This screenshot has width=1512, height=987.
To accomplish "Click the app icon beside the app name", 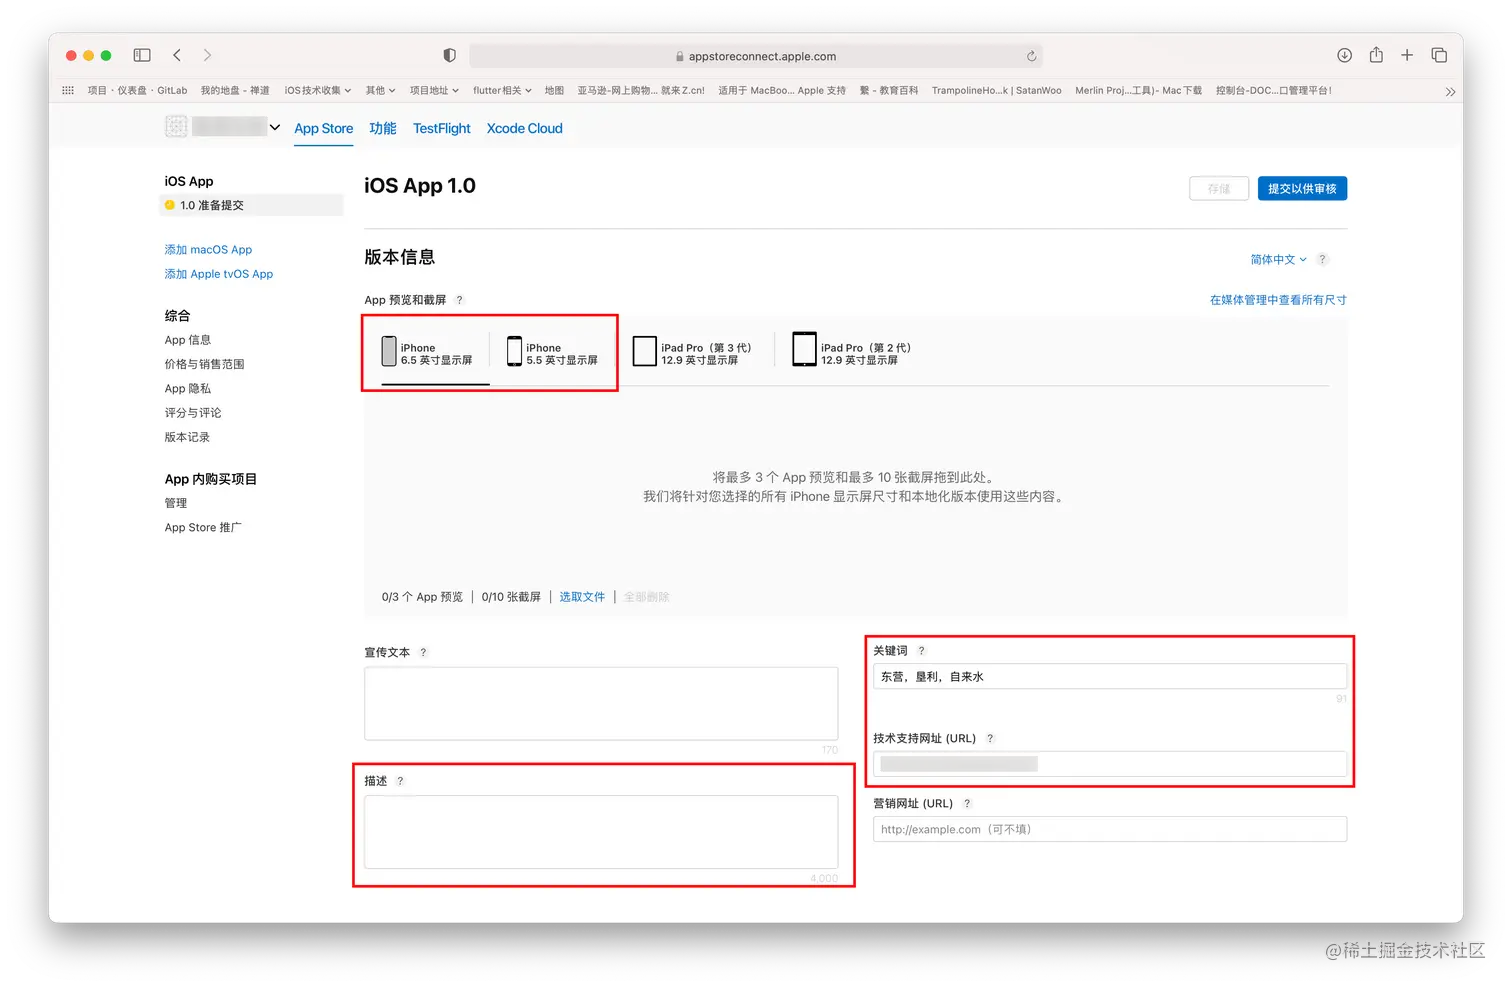I will (x=176, y=126).
